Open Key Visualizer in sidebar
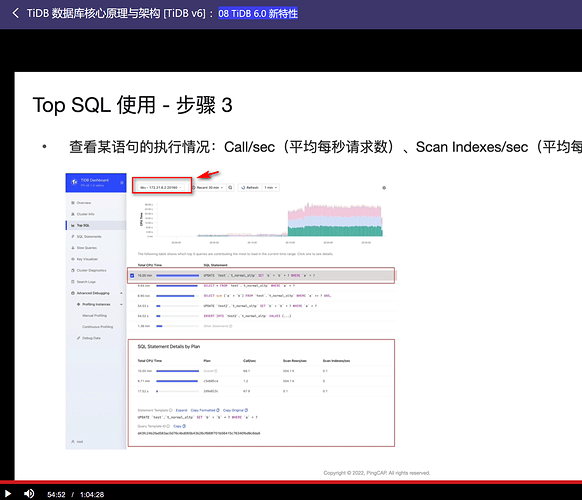 [x=87, y=259]
